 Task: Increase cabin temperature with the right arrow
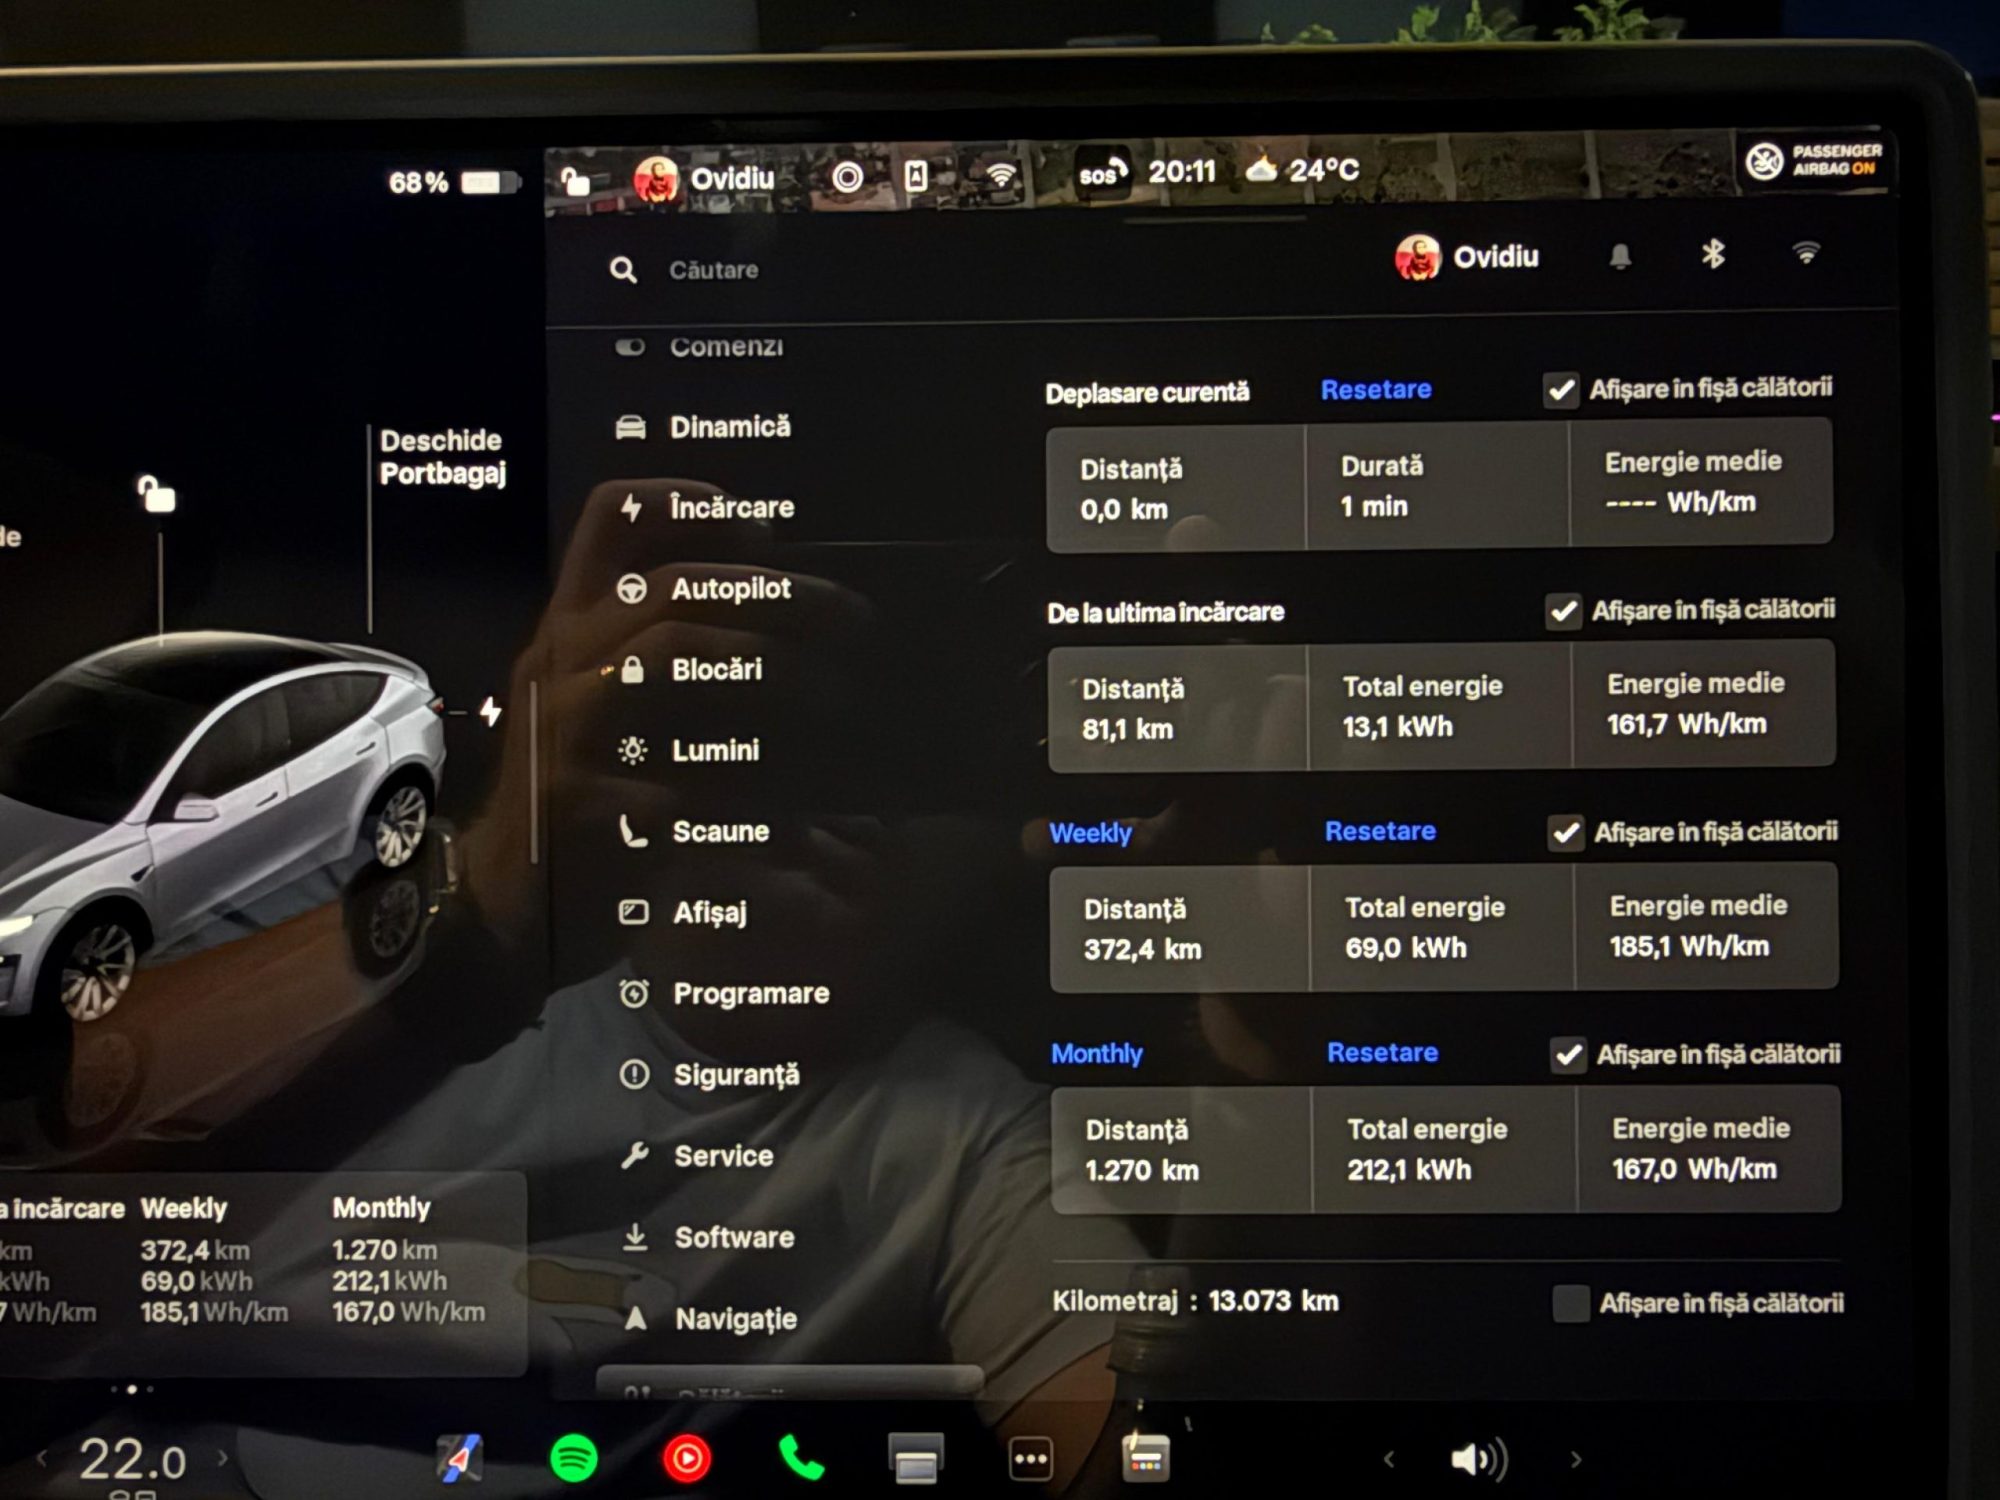click(222, 1459)
